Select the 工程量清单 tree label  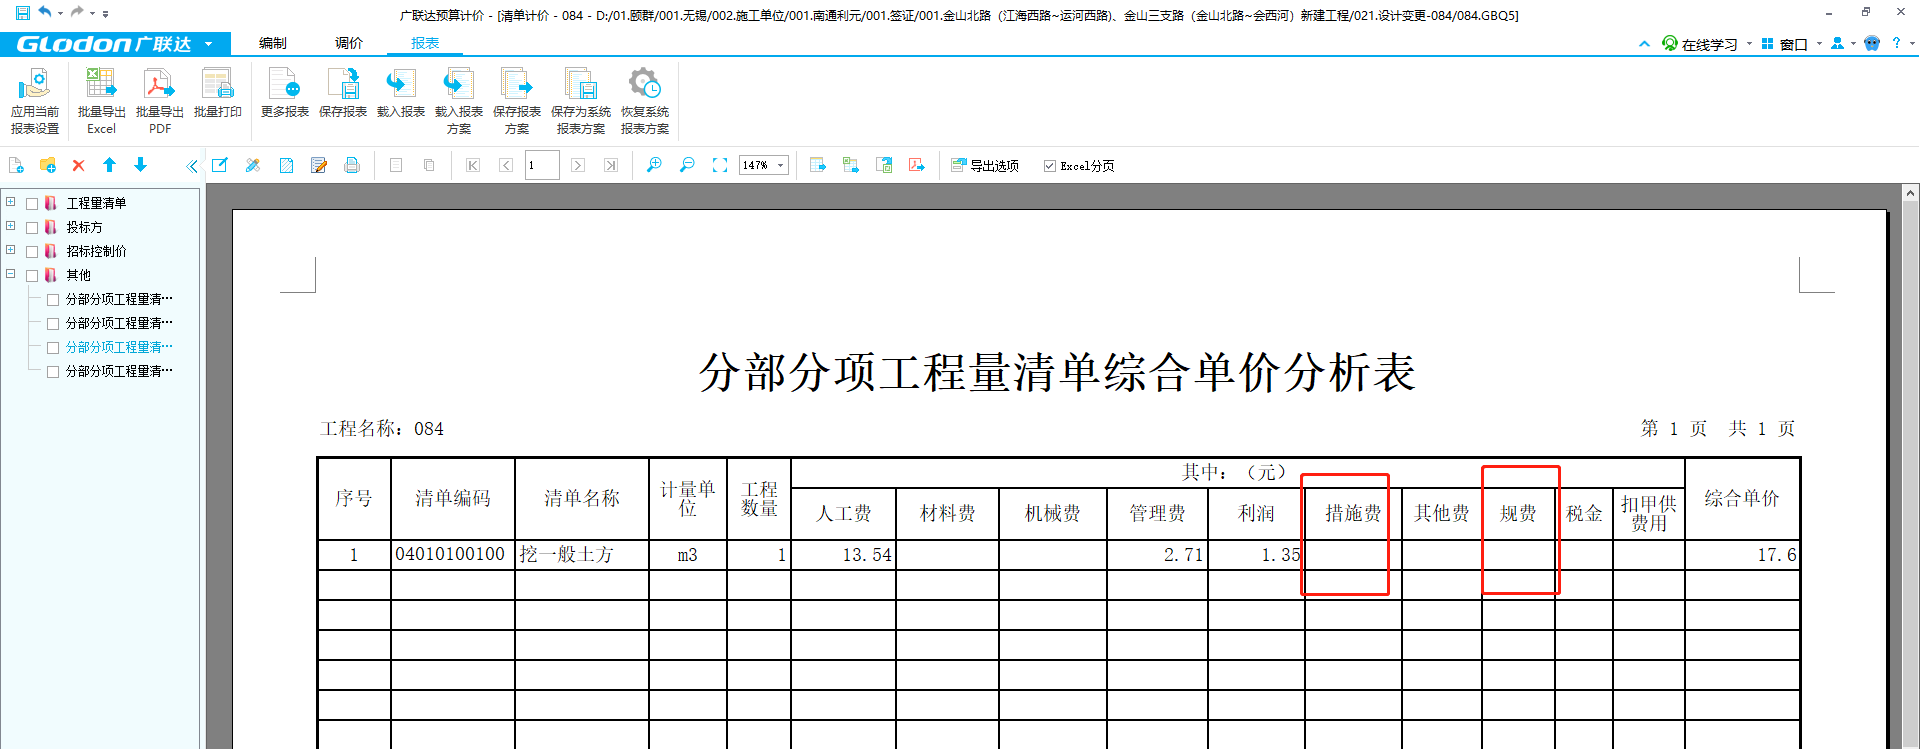96,203
